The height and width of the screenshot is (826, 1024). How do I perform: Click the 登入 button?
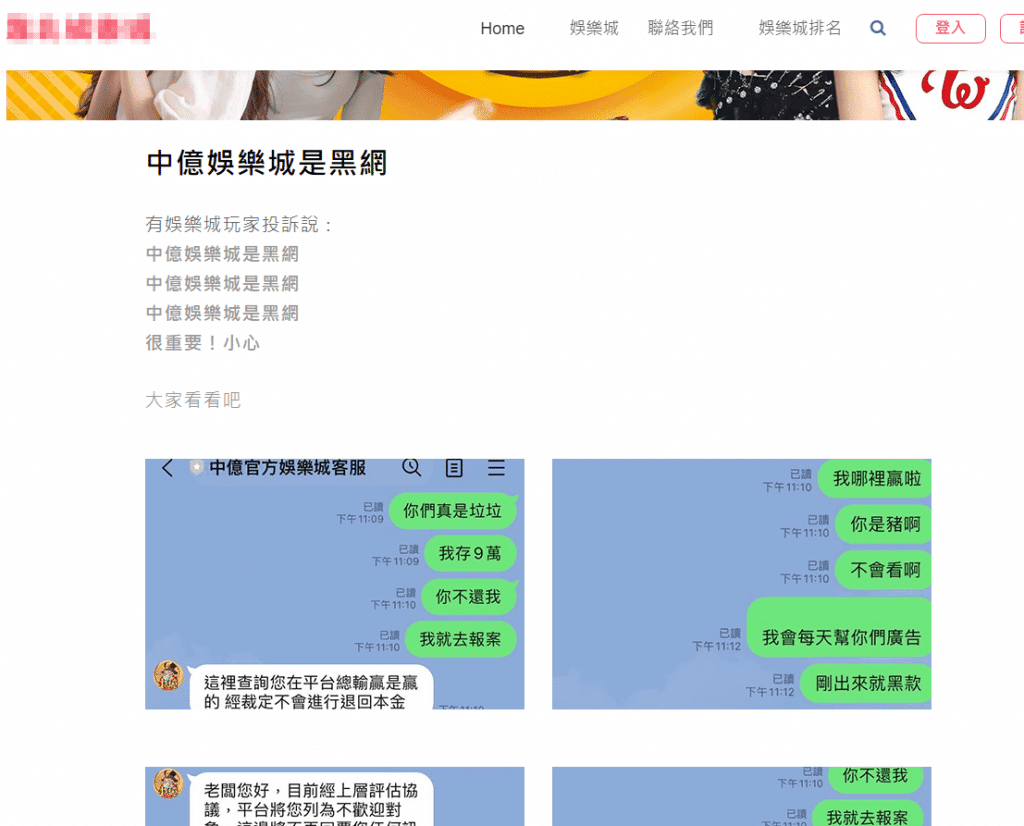pos(950,28)
